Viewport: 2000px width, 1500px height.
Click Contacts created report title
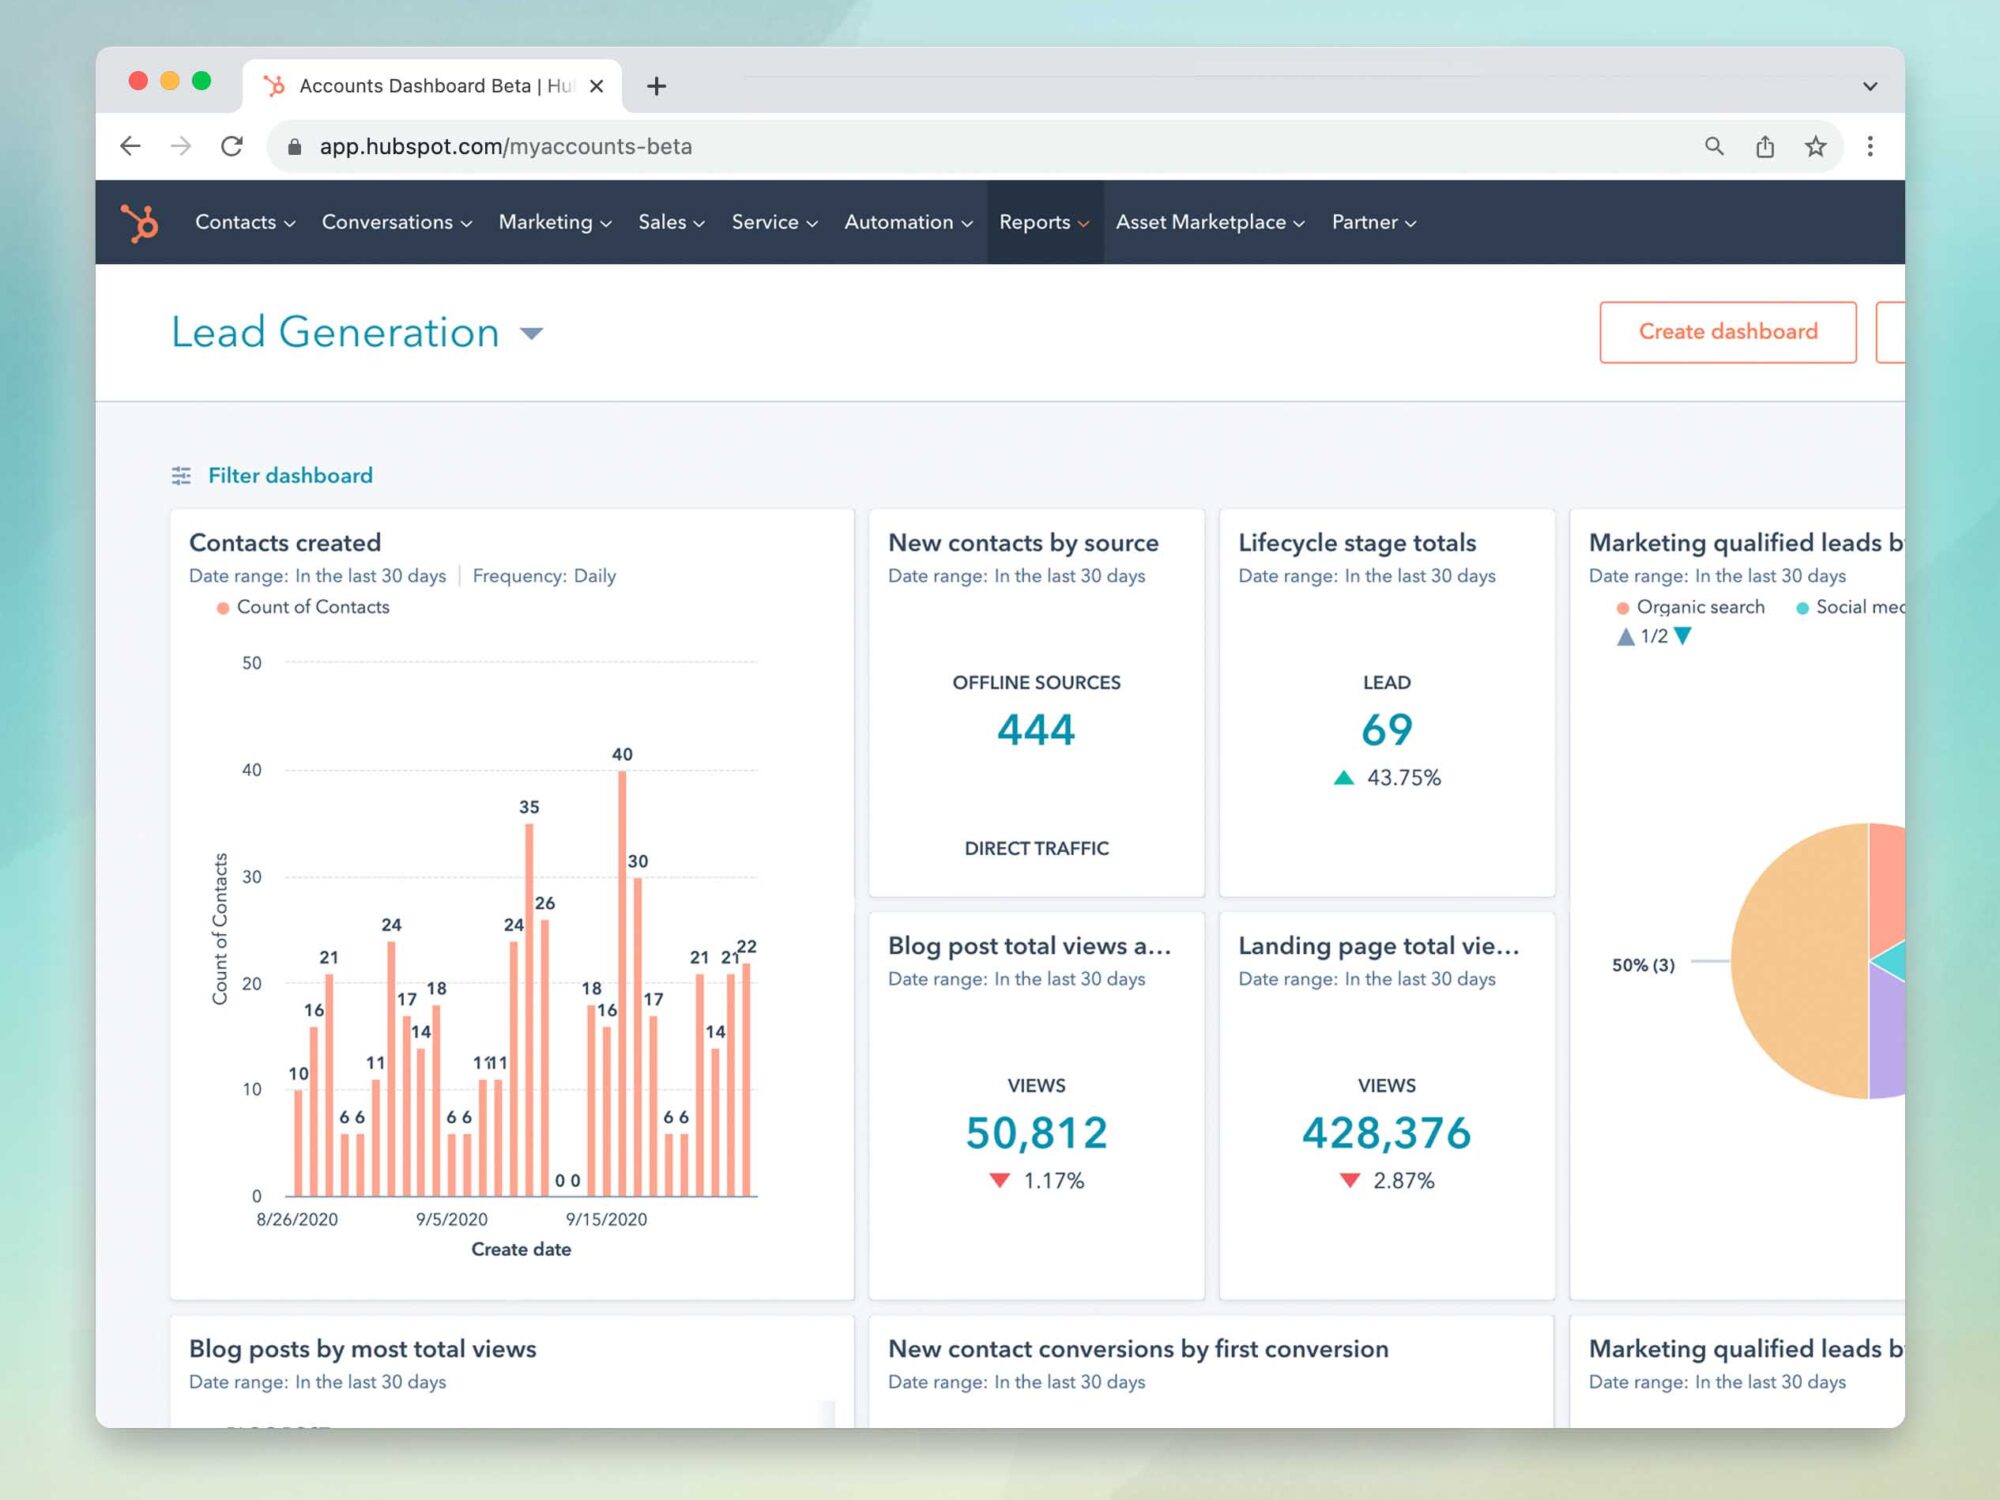(285, 543)
